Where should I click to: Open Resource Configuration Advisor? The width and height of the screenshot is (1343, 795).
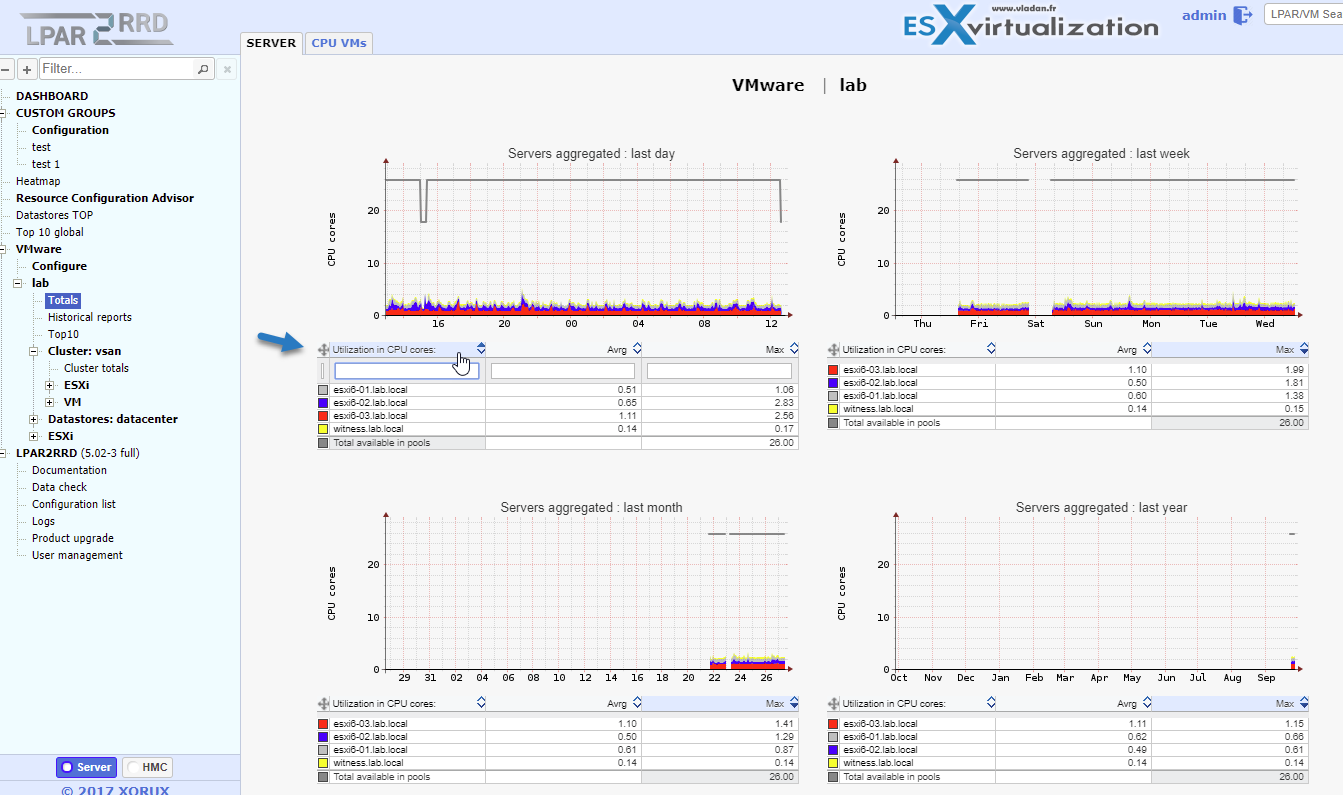[105, 198]
